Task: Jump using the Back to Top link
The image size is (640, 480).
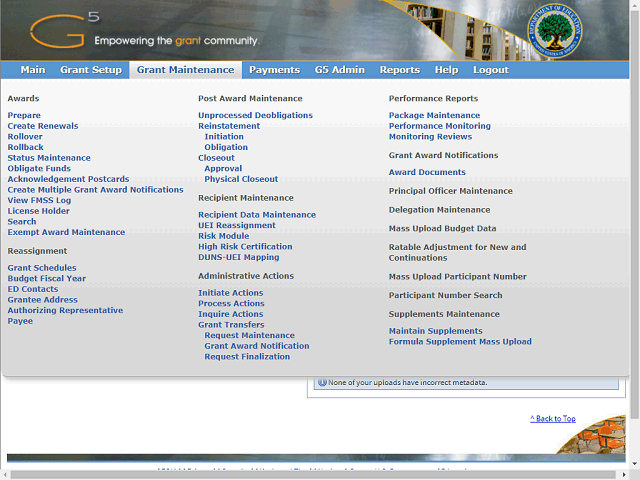Action: [x=553, y=418]
